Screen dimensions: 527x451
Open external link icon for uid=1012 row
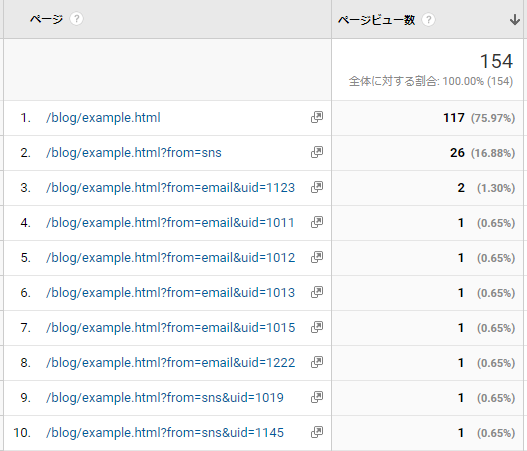tap(317, 257)
